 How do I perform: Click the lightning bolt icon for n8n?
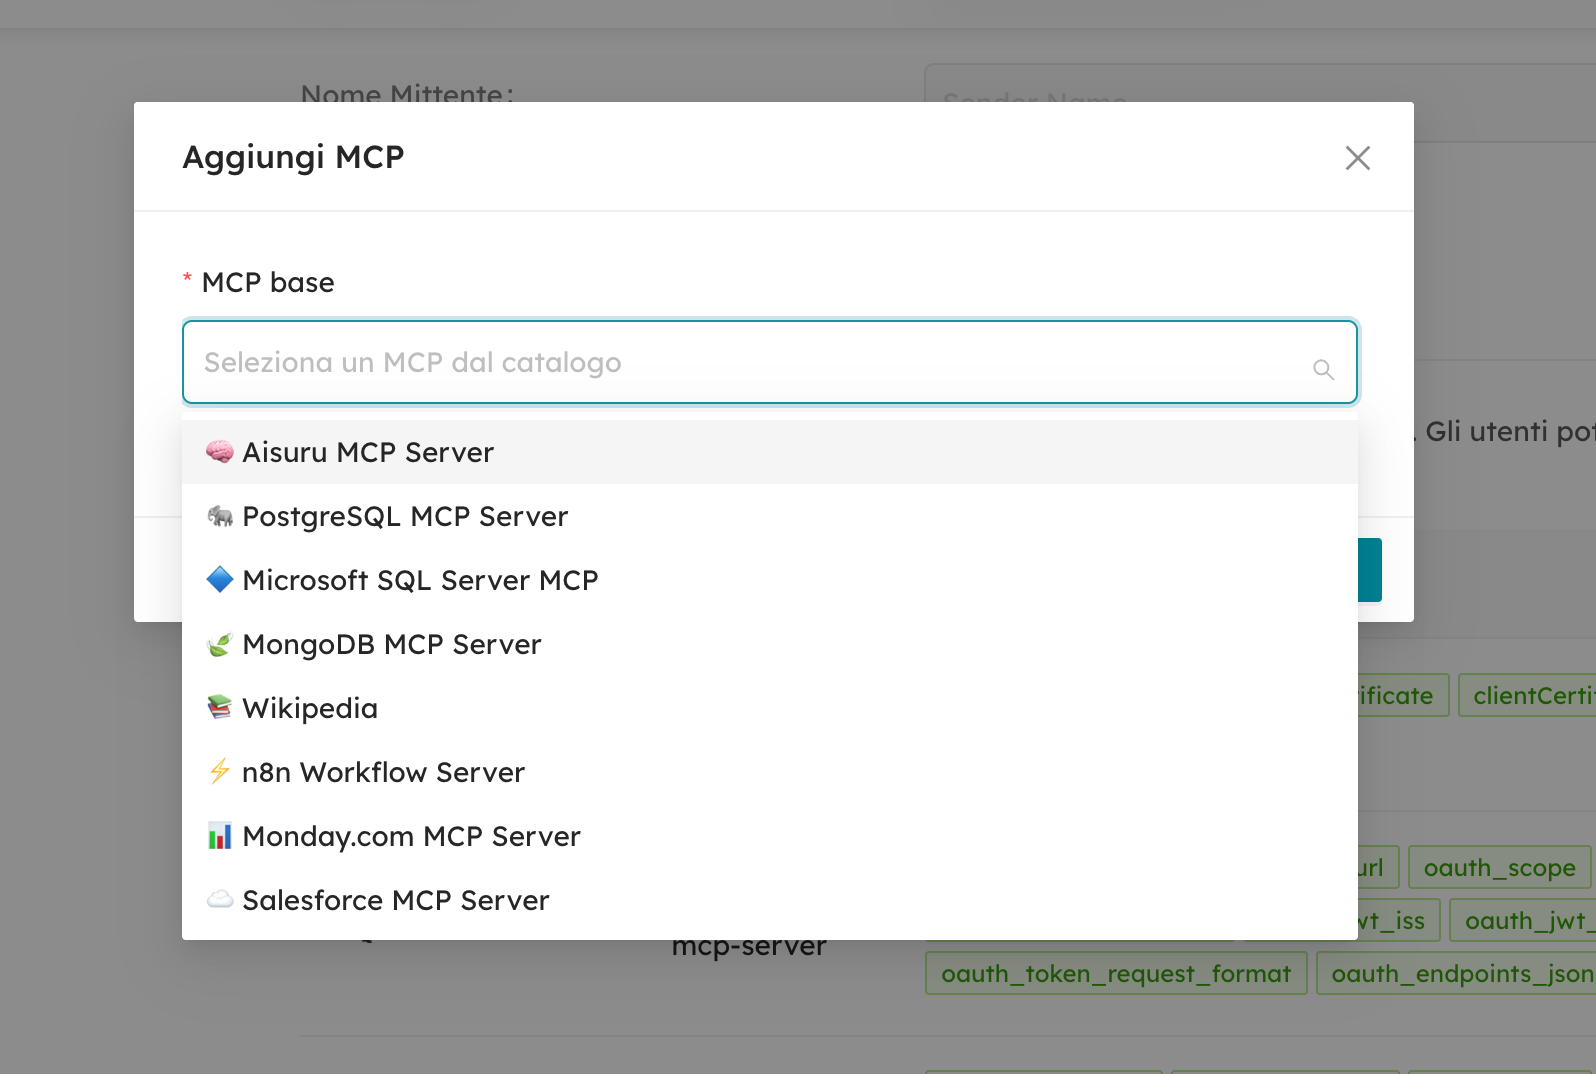pos(219,772)
